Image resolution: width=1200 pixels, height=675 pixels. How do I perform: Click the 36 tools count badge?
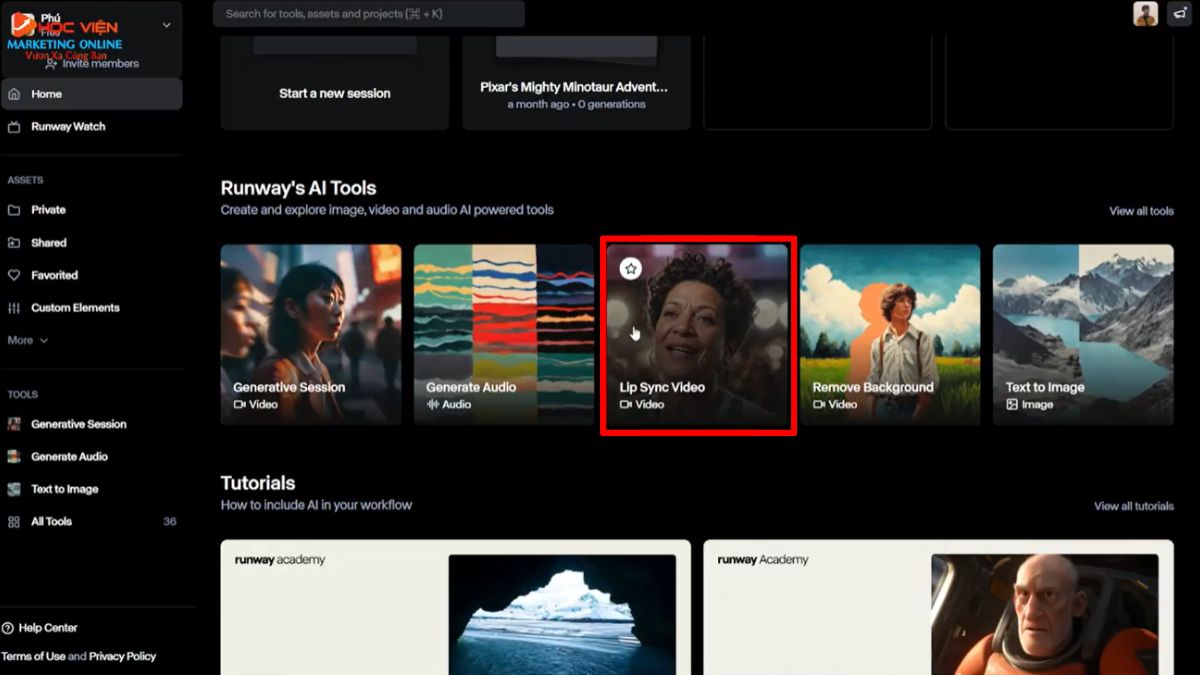[x=169, y=522]
